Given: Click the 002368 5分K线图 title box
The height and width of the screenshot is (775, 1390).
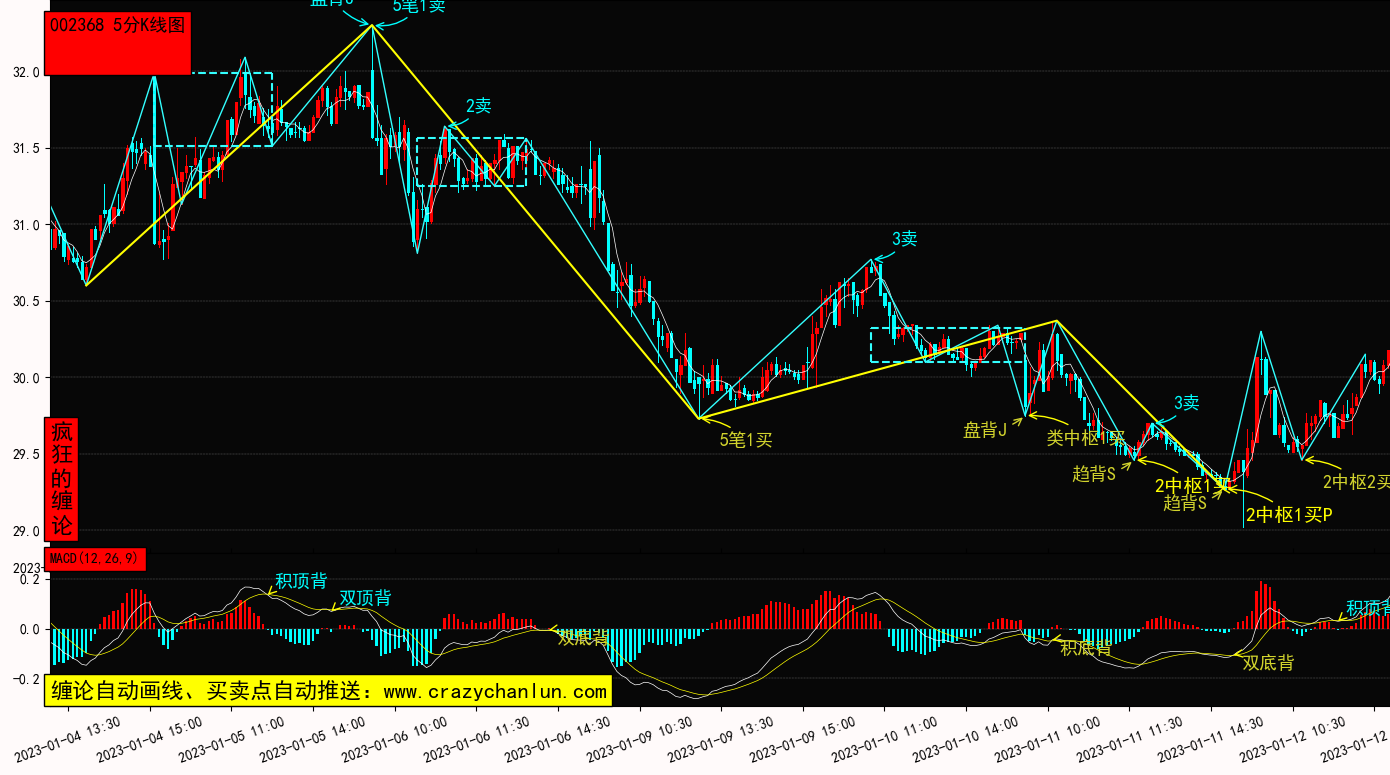Looking at the screenshot, I should point(119,43).
